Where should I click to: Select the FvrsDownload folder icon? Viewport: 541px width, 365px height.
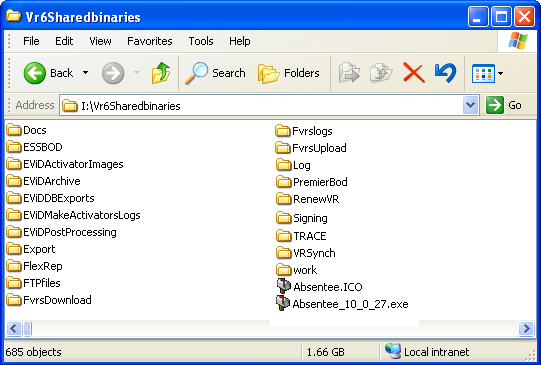tap(14, 299)
